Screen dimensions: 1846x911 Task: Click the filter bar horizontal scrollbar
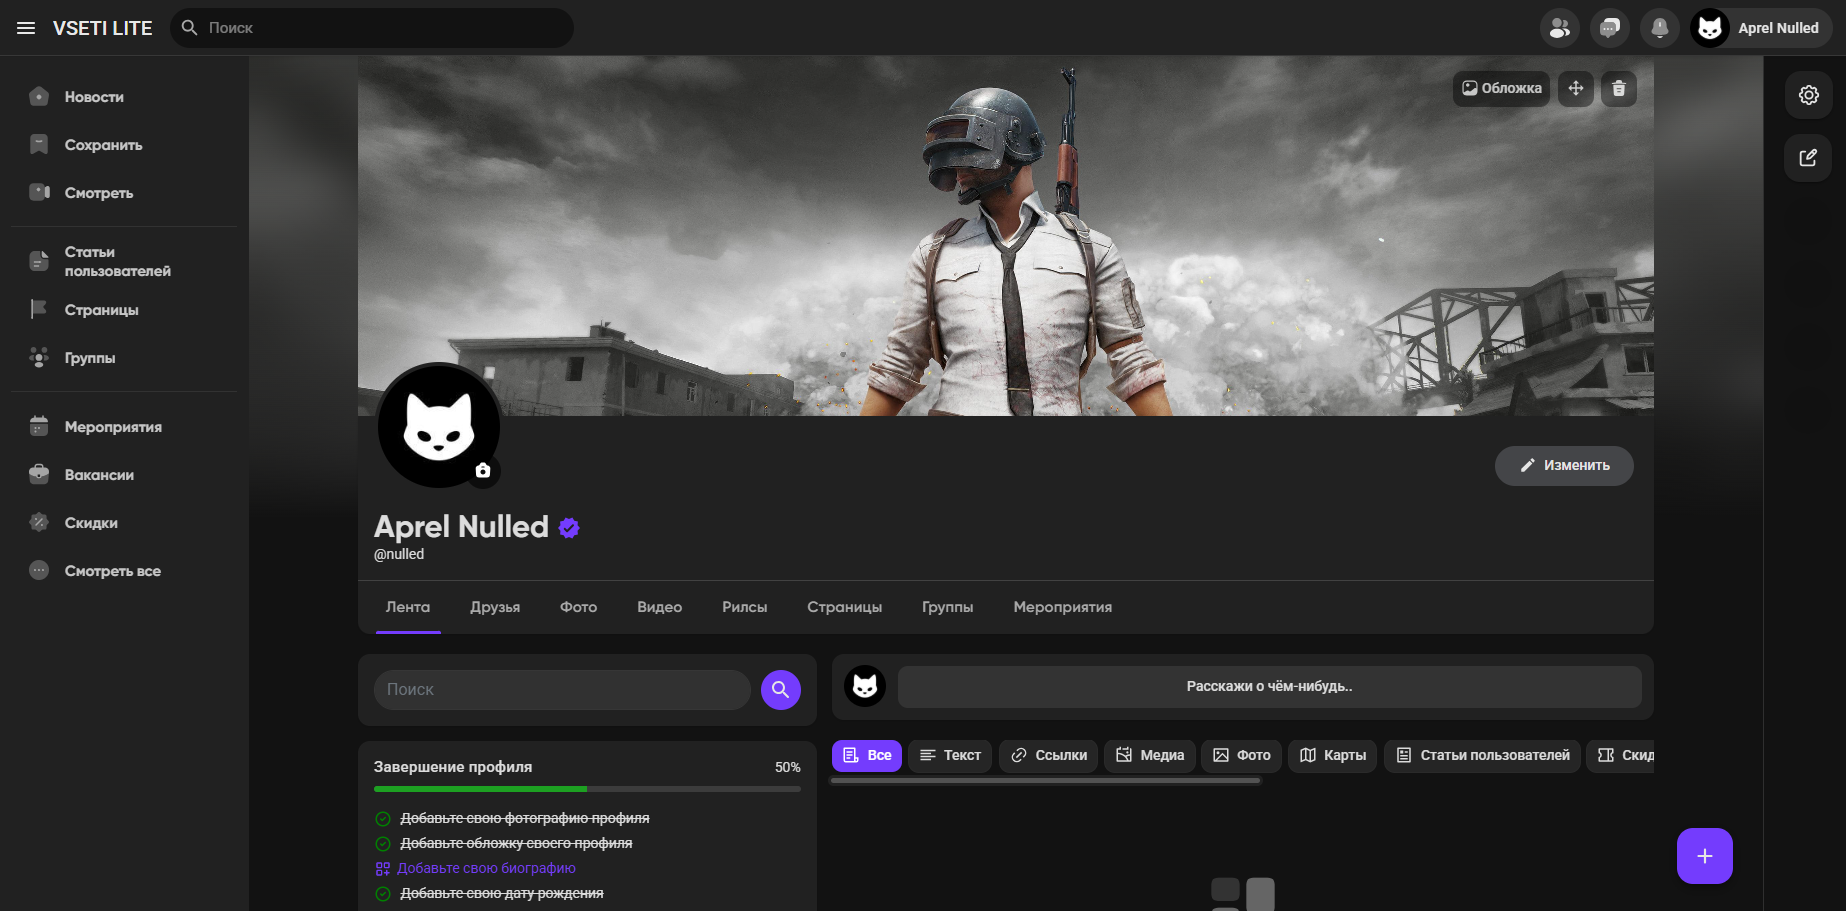(1045, 781)
